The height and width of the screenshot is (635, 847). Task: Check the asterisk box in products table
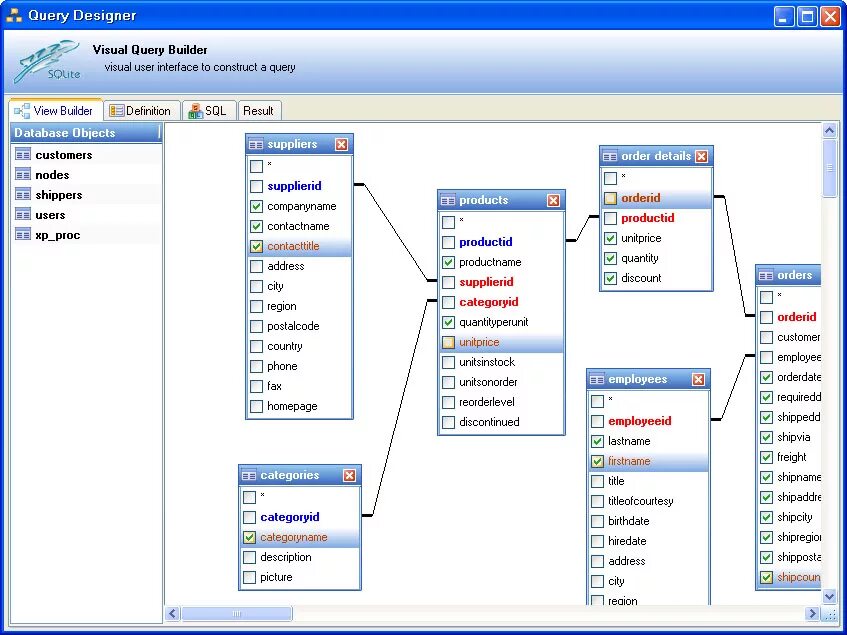click(x=448, y=222)
